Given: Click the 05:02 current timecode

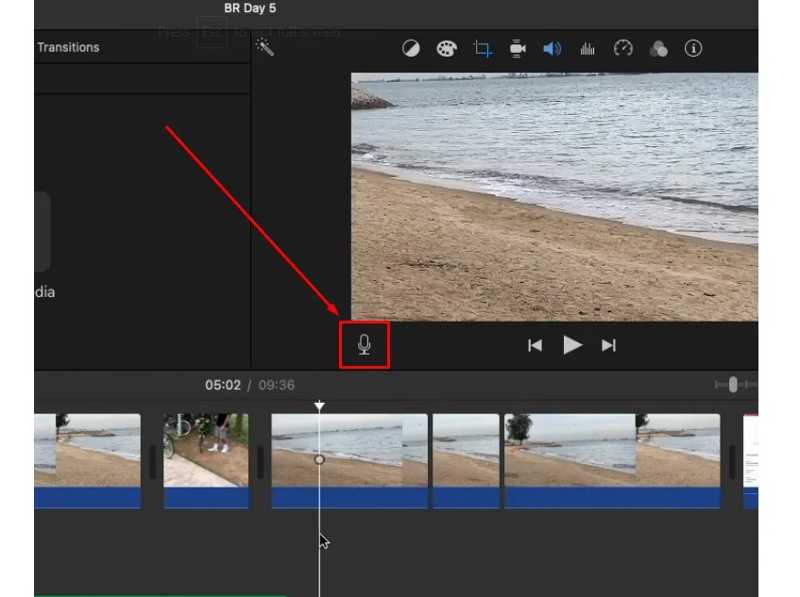Looking at the screenshot, I should (222, 385).
